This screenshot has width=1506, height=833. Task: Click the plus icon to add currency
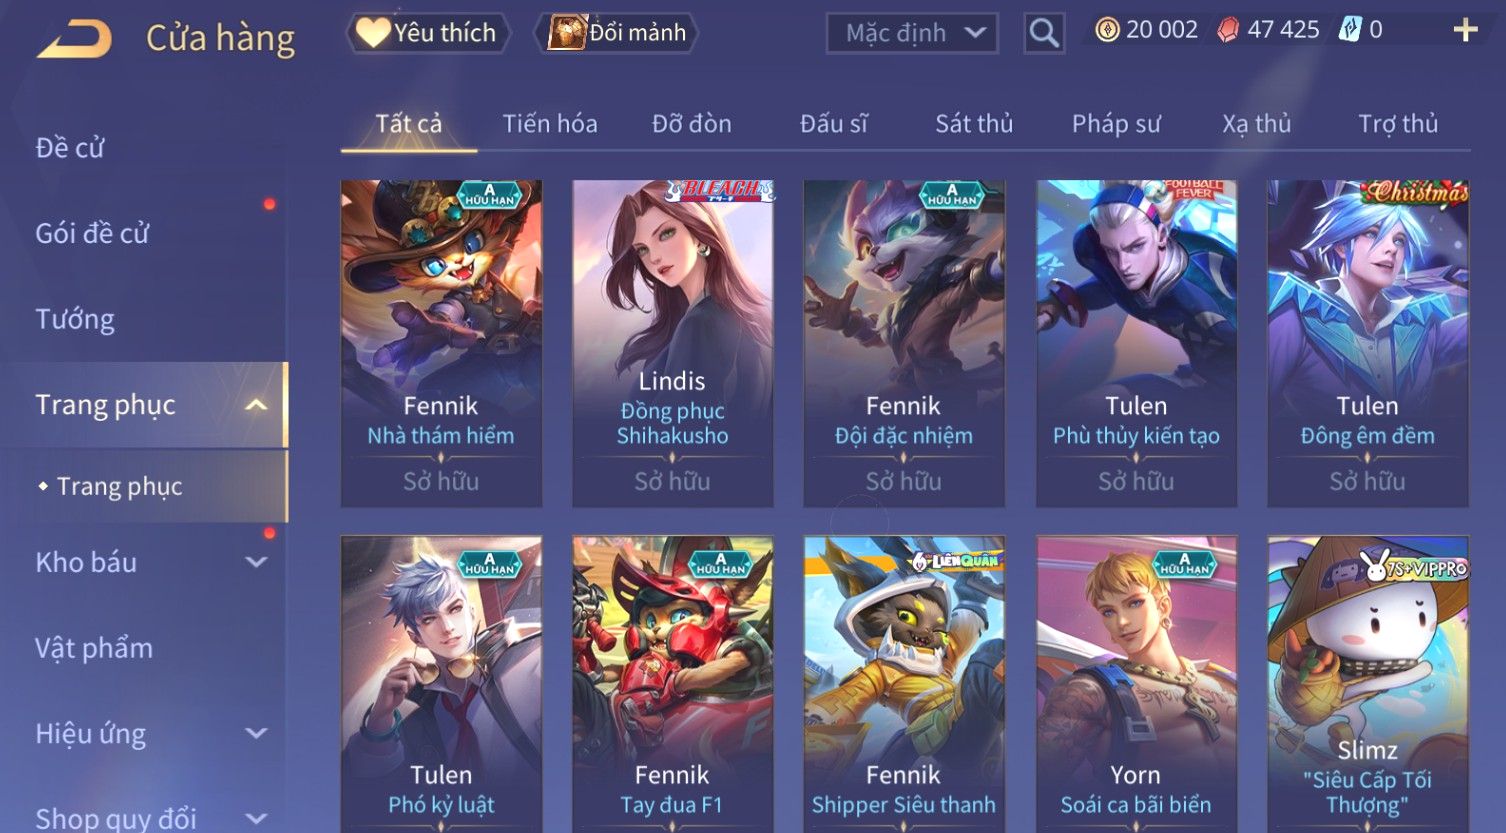1465,30
